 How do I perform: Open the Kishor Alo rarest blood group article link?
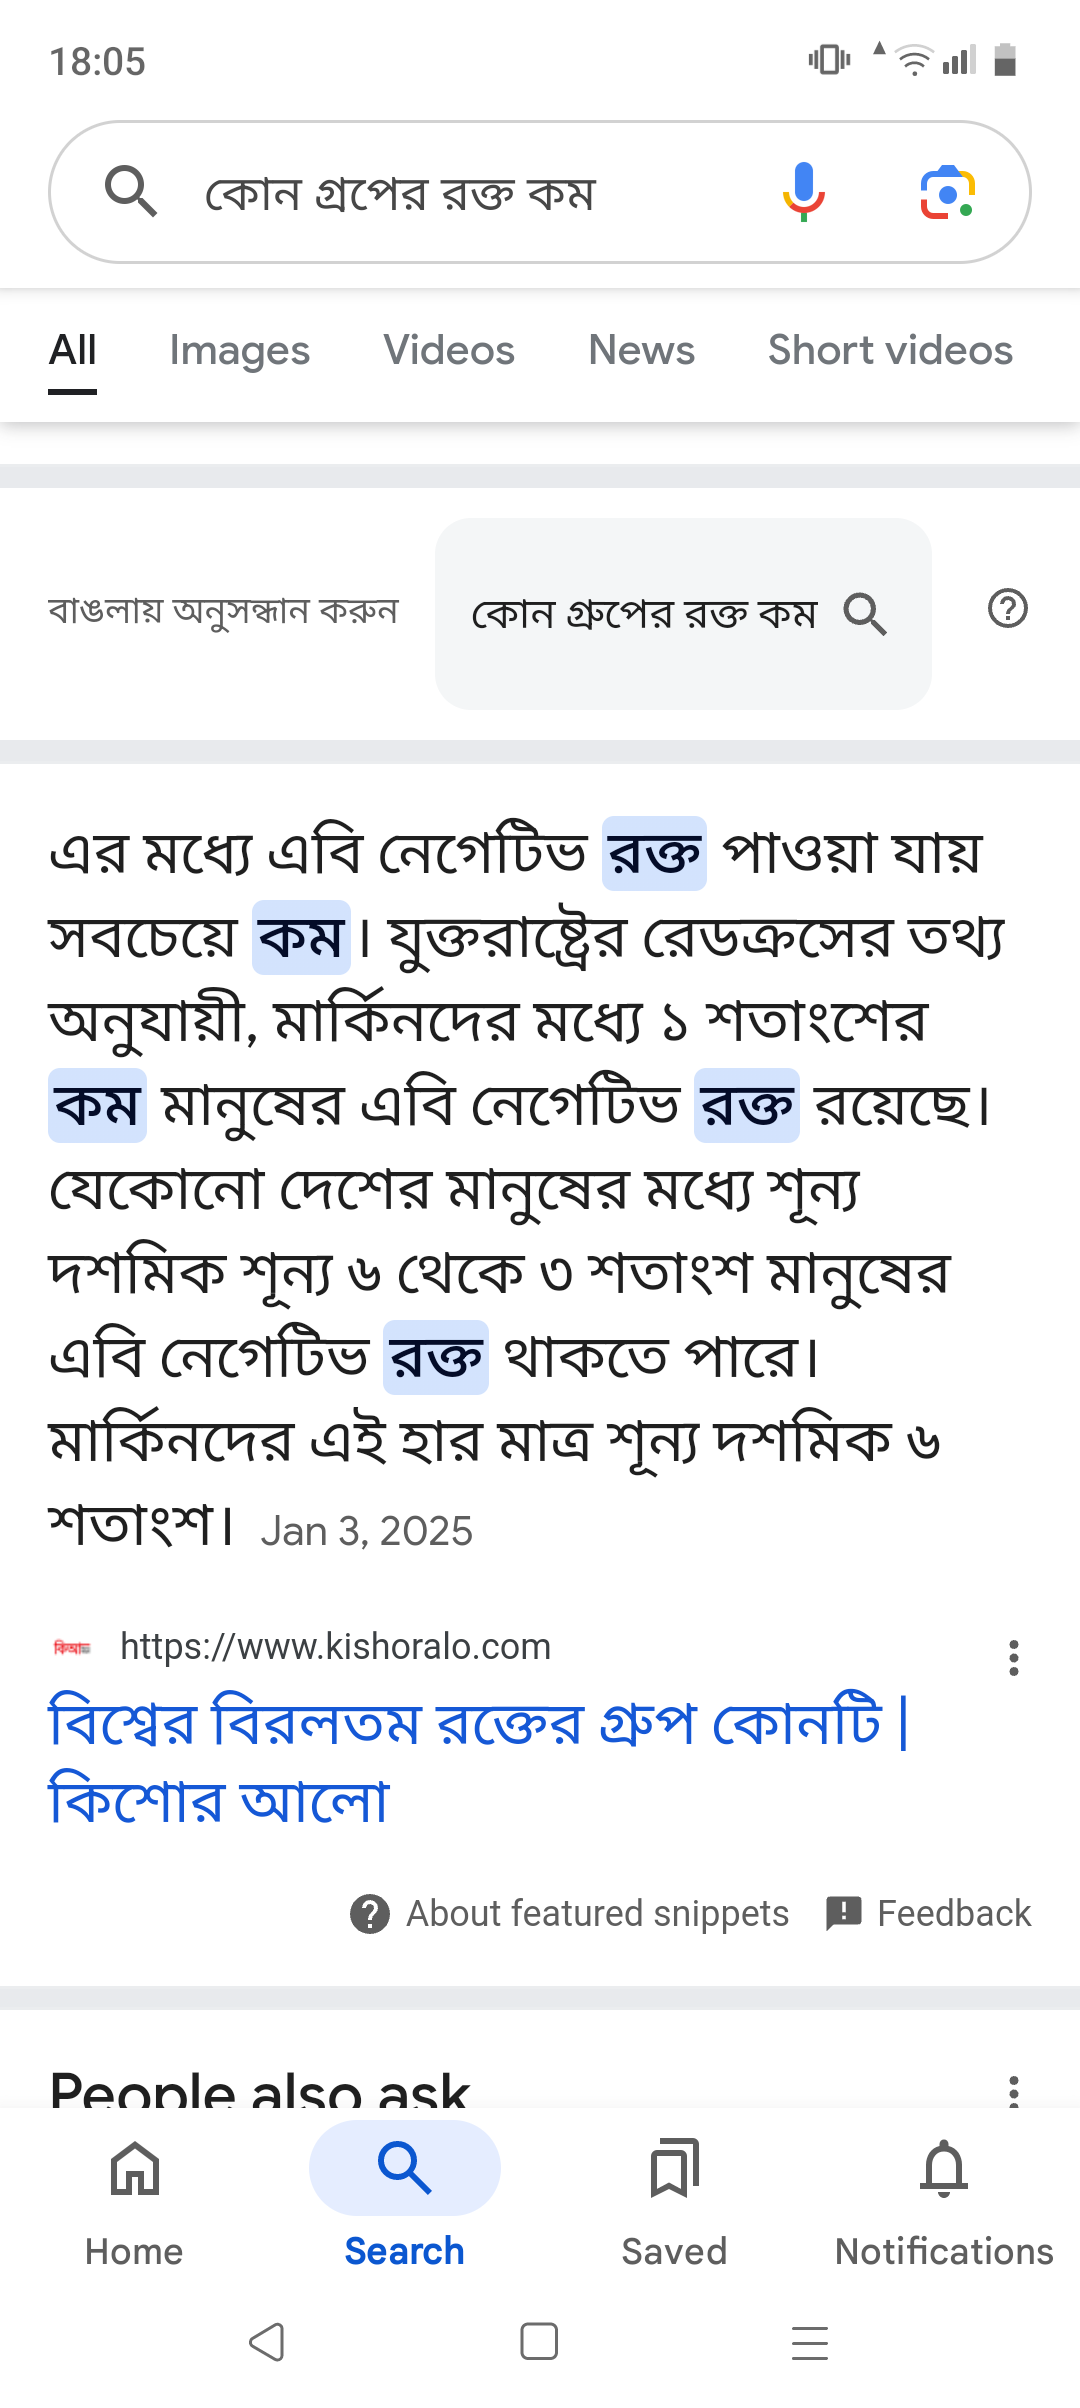(x=479, y=1760)
